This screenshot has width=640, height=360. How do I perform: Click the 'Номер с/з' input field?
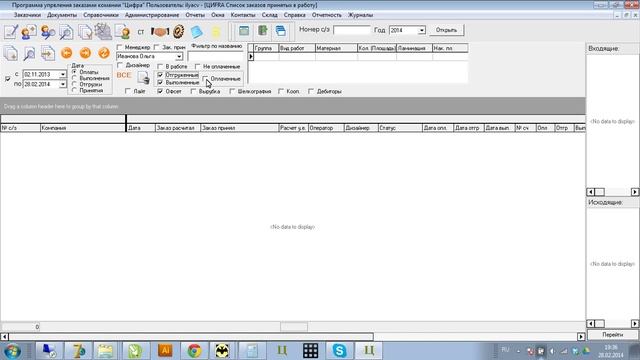click(x=351, y=30)
